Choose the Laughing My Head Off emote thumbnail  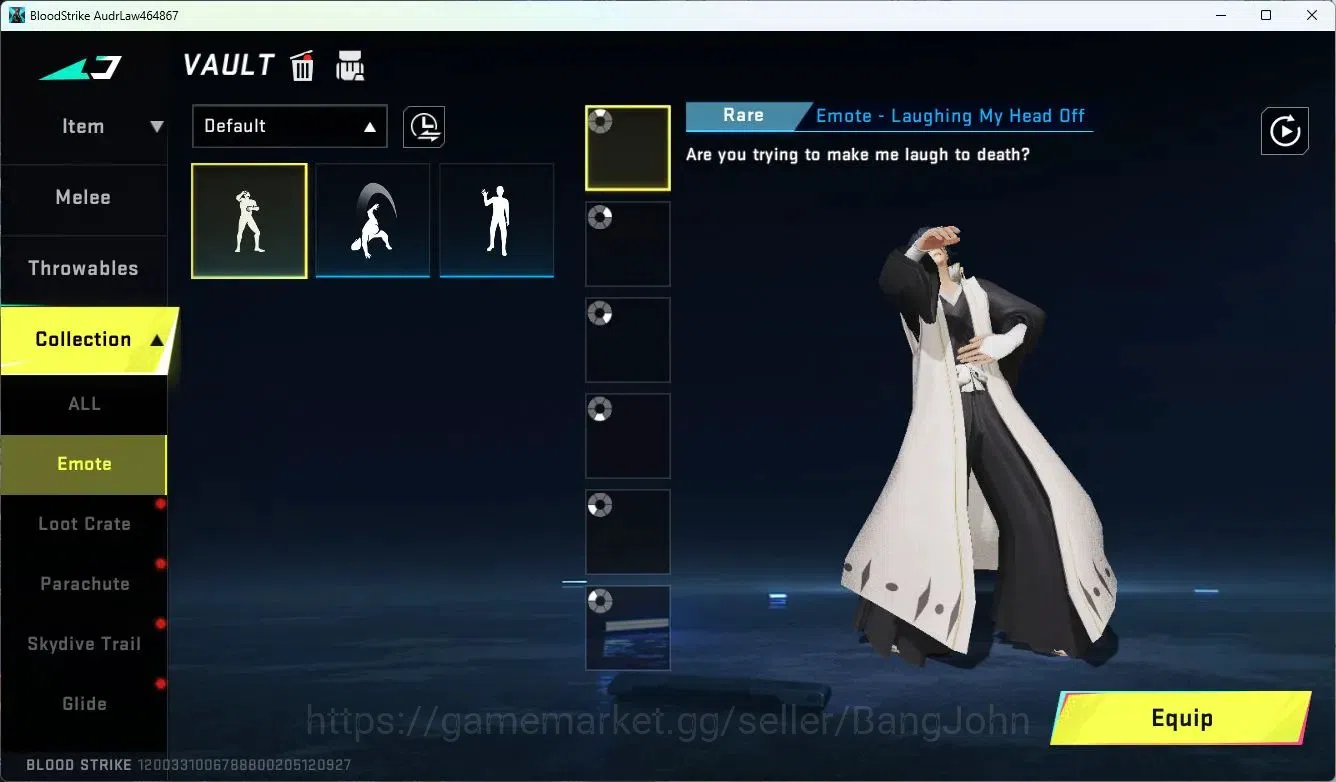point(249,221)
